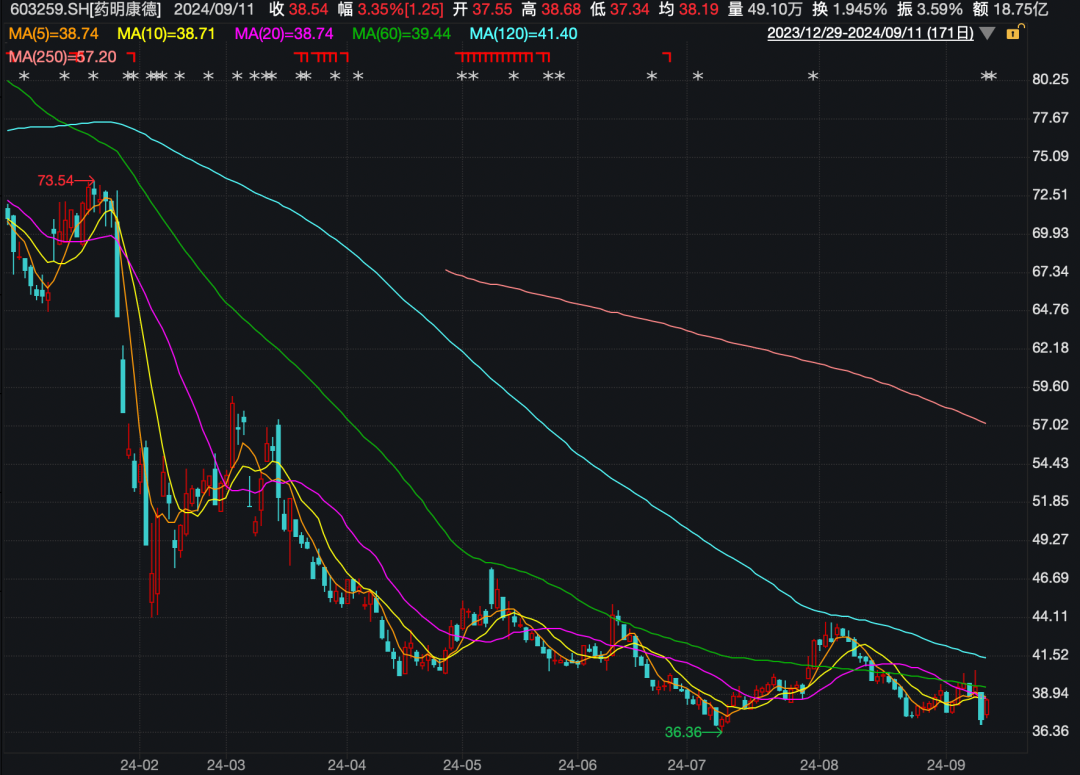Click the rightmost asterisk event marker
This screenshot has width=1080, height=775.
click(993, 77)
